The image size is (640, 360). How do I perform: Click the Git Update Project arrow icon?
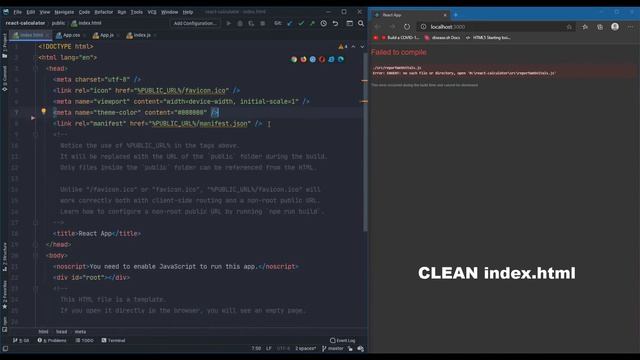pos(290,23)
